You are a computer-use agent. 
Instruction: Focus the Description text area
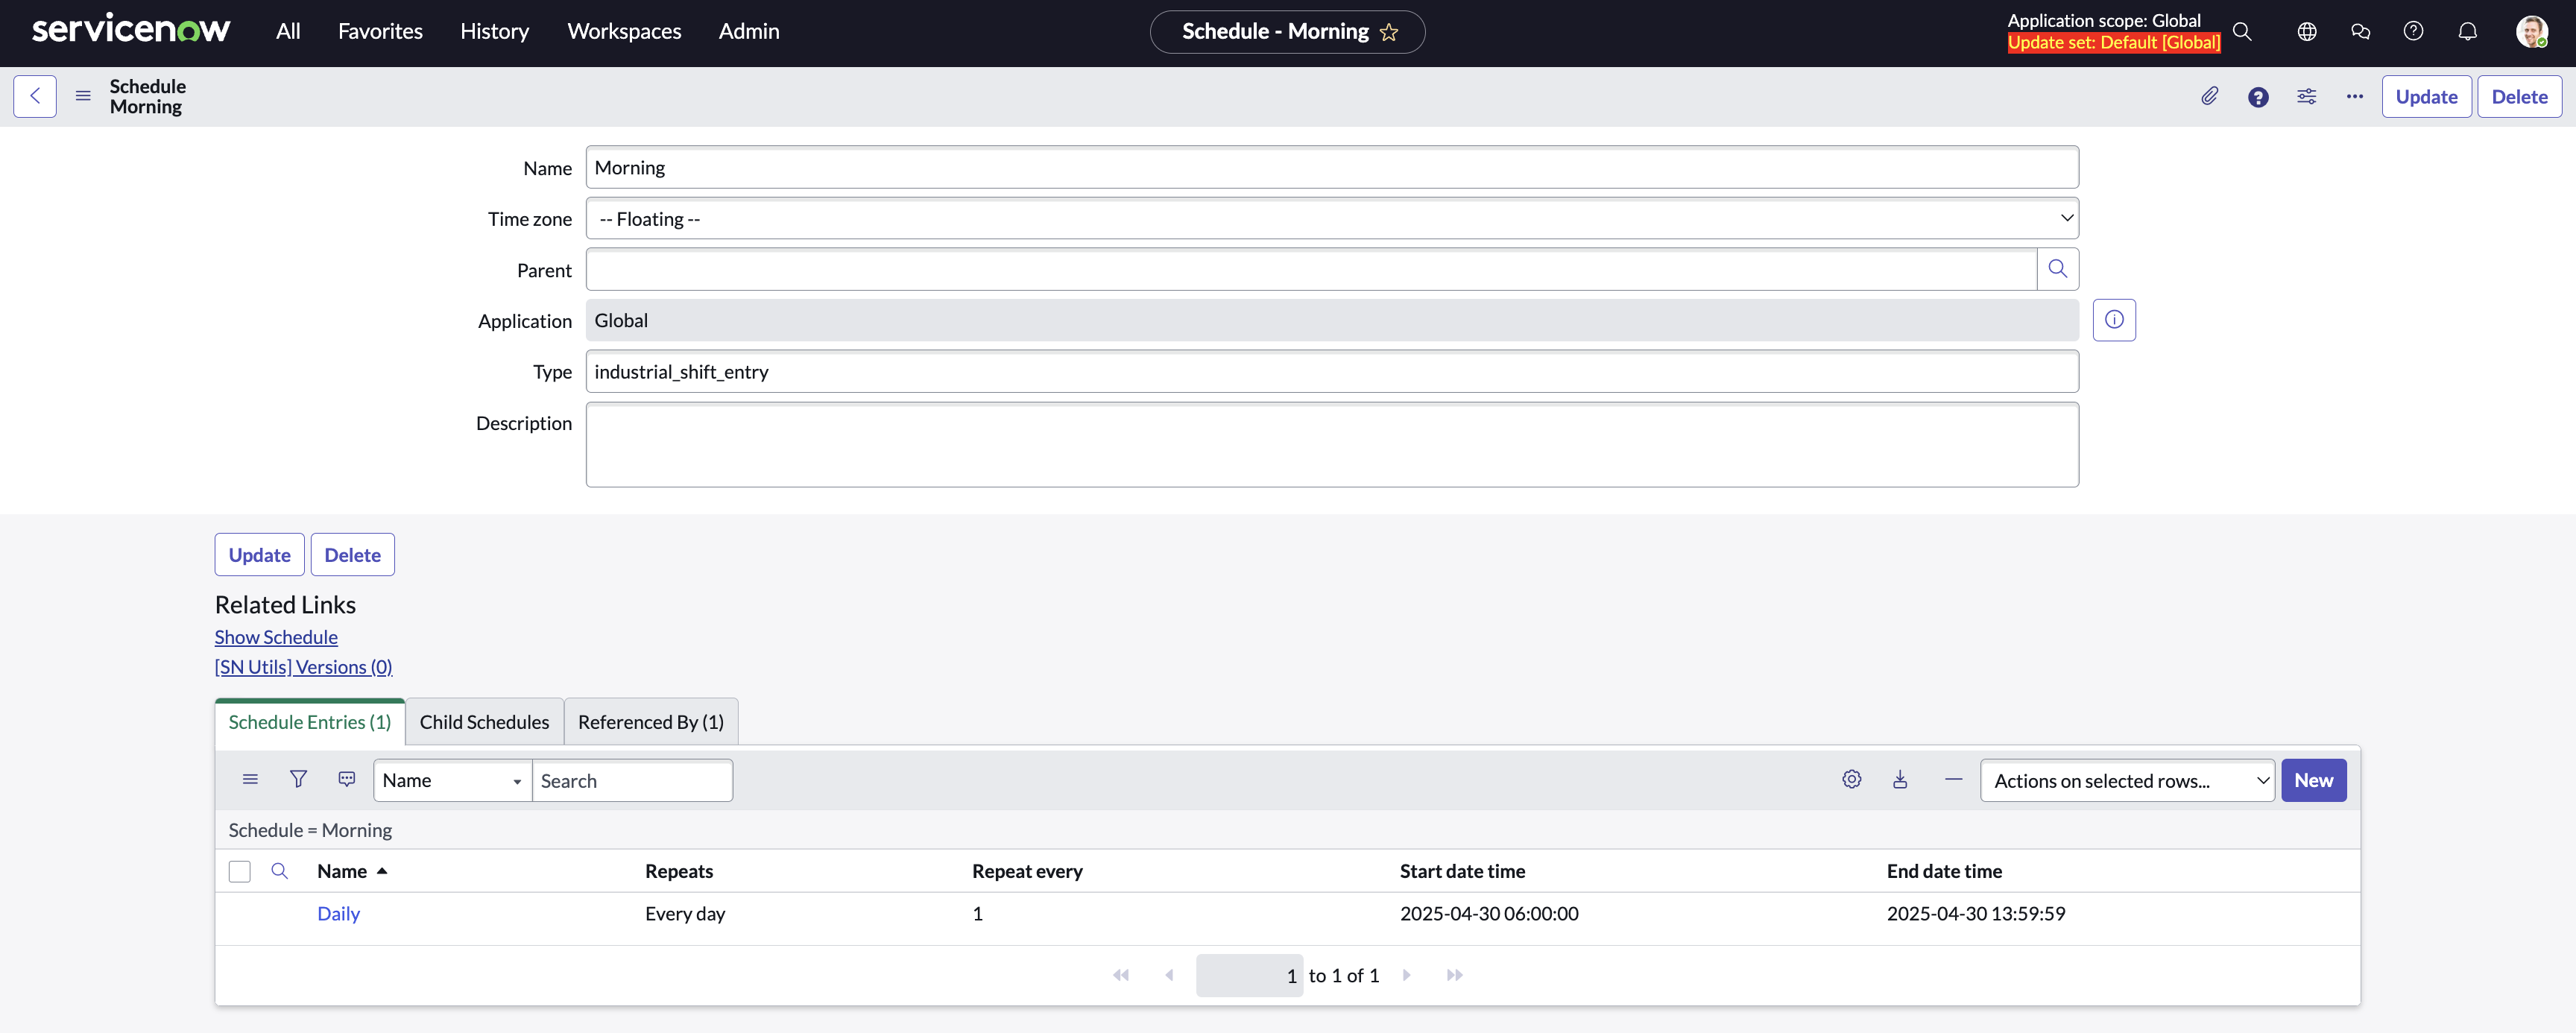pos(1331,444)
